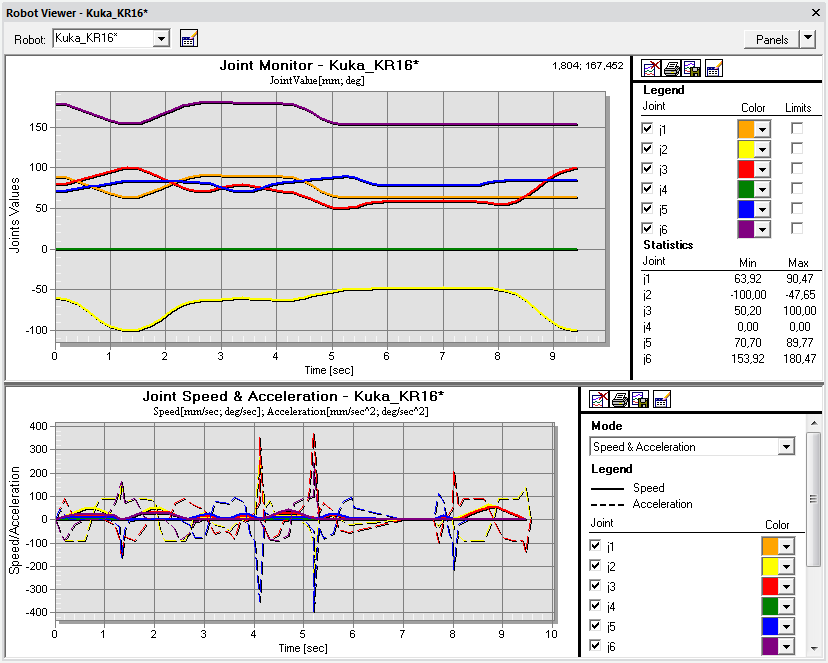Image resolution: width=828 pixels, height=663 pixels.
Task: Uncheck j5 in Speed & Acceleration legend
Action: 595,626
